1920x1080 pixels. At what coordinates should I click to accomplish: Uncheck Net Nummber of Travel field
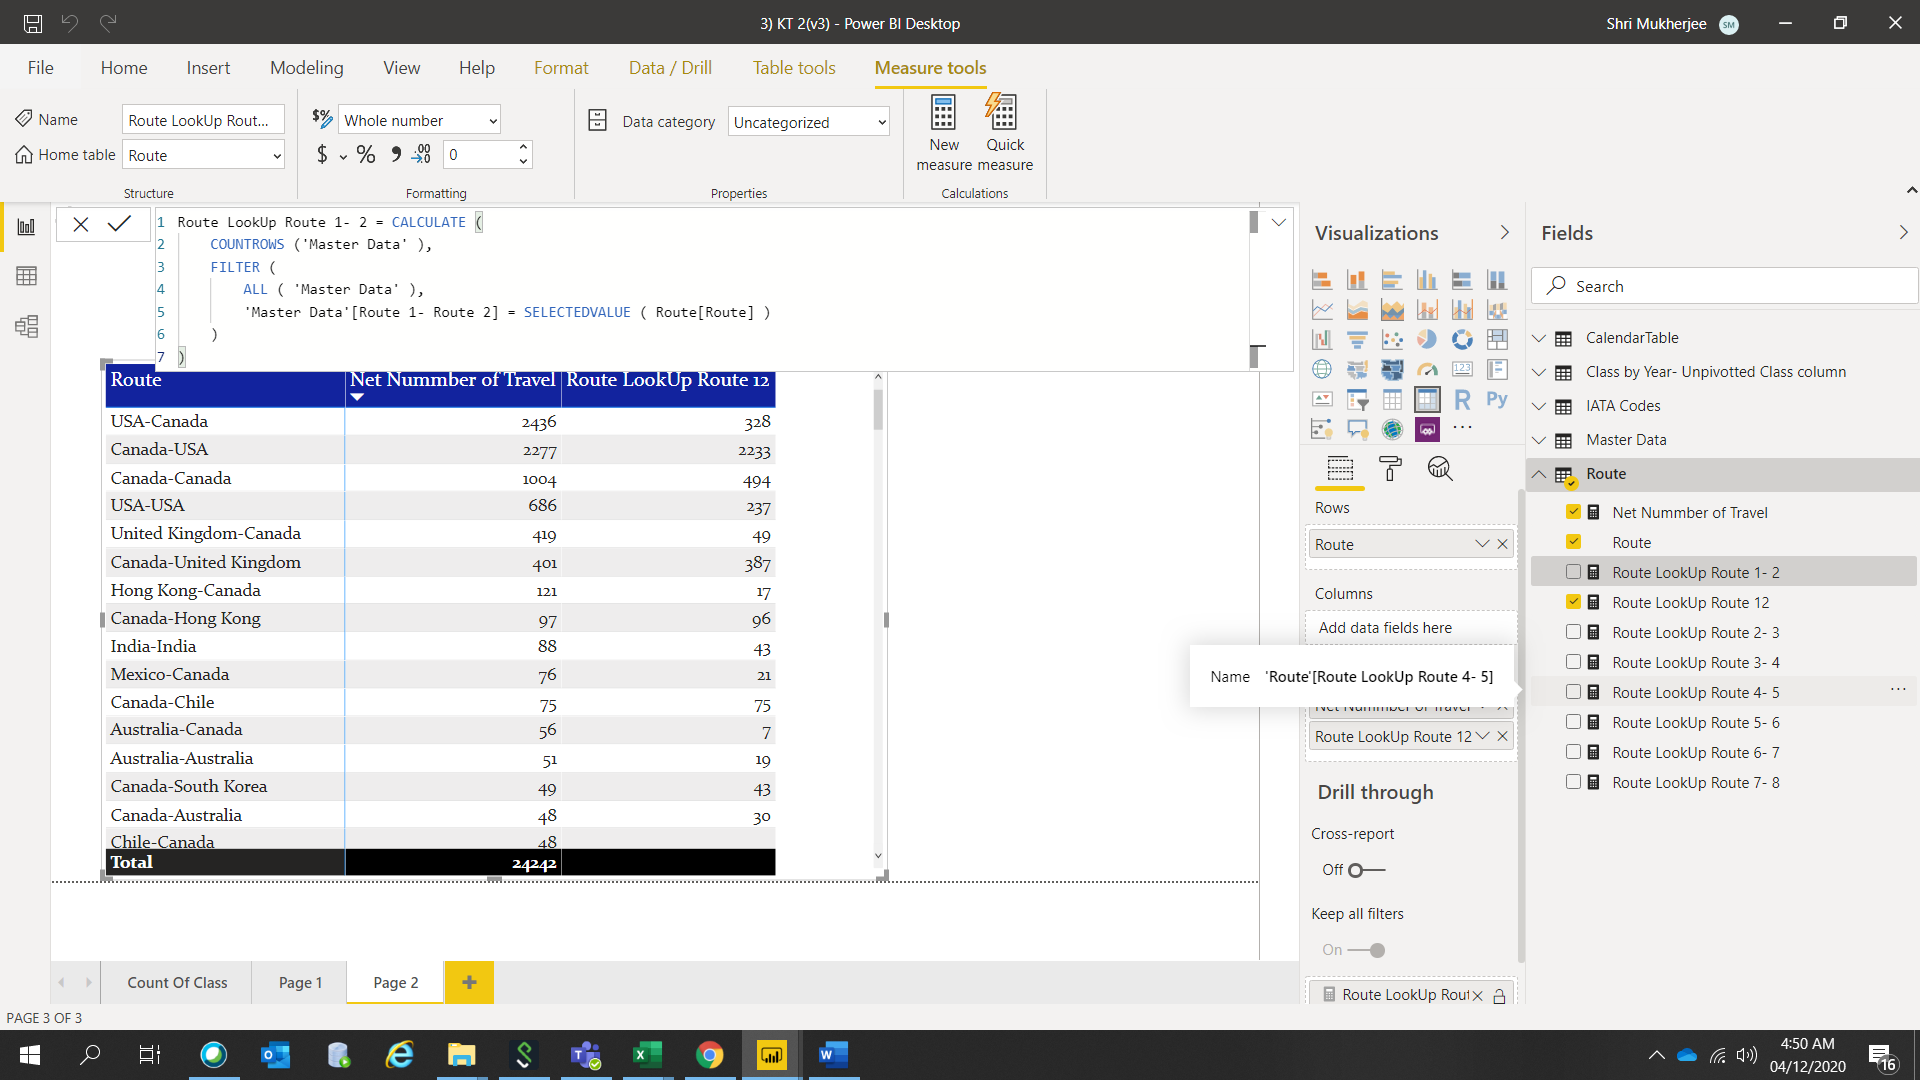pos(1573,512)
